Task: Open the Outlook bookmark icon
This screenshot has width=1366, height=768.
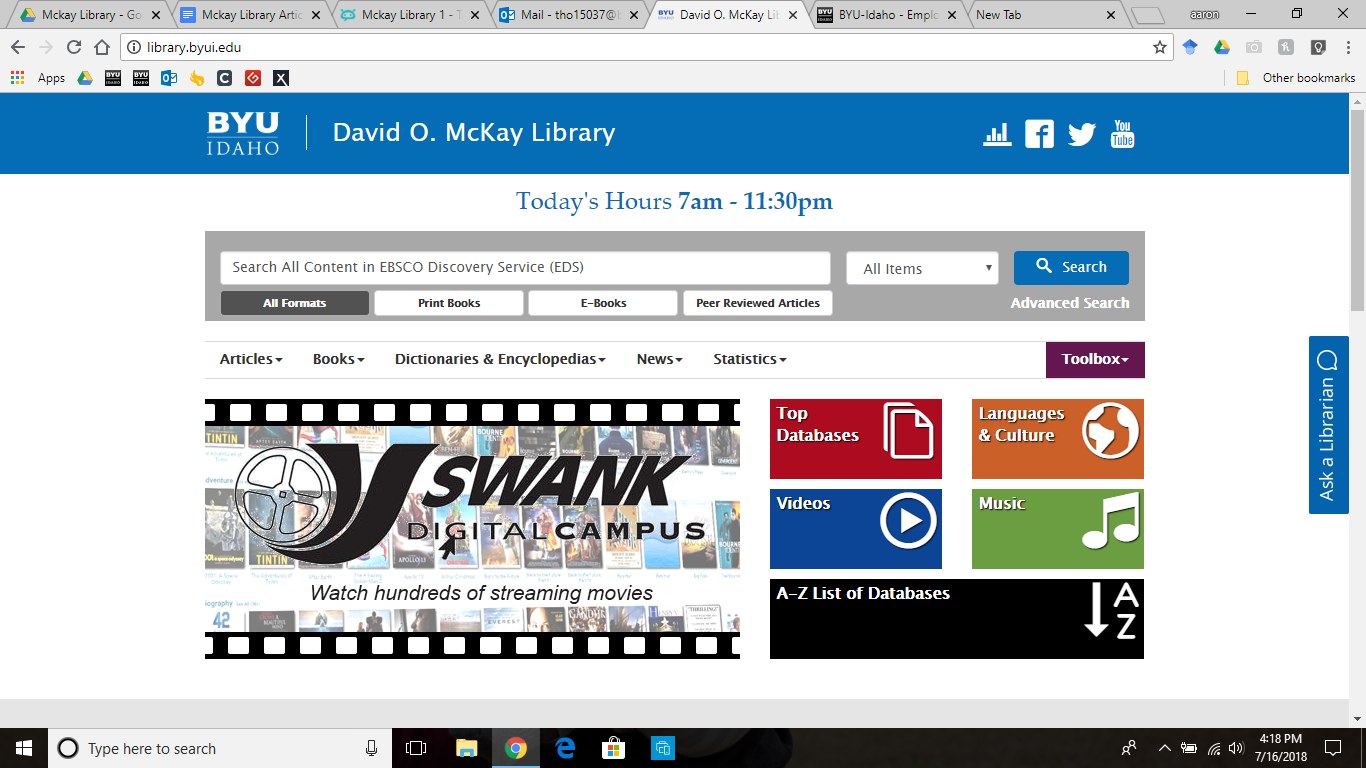Action: [x=169, y=77]
